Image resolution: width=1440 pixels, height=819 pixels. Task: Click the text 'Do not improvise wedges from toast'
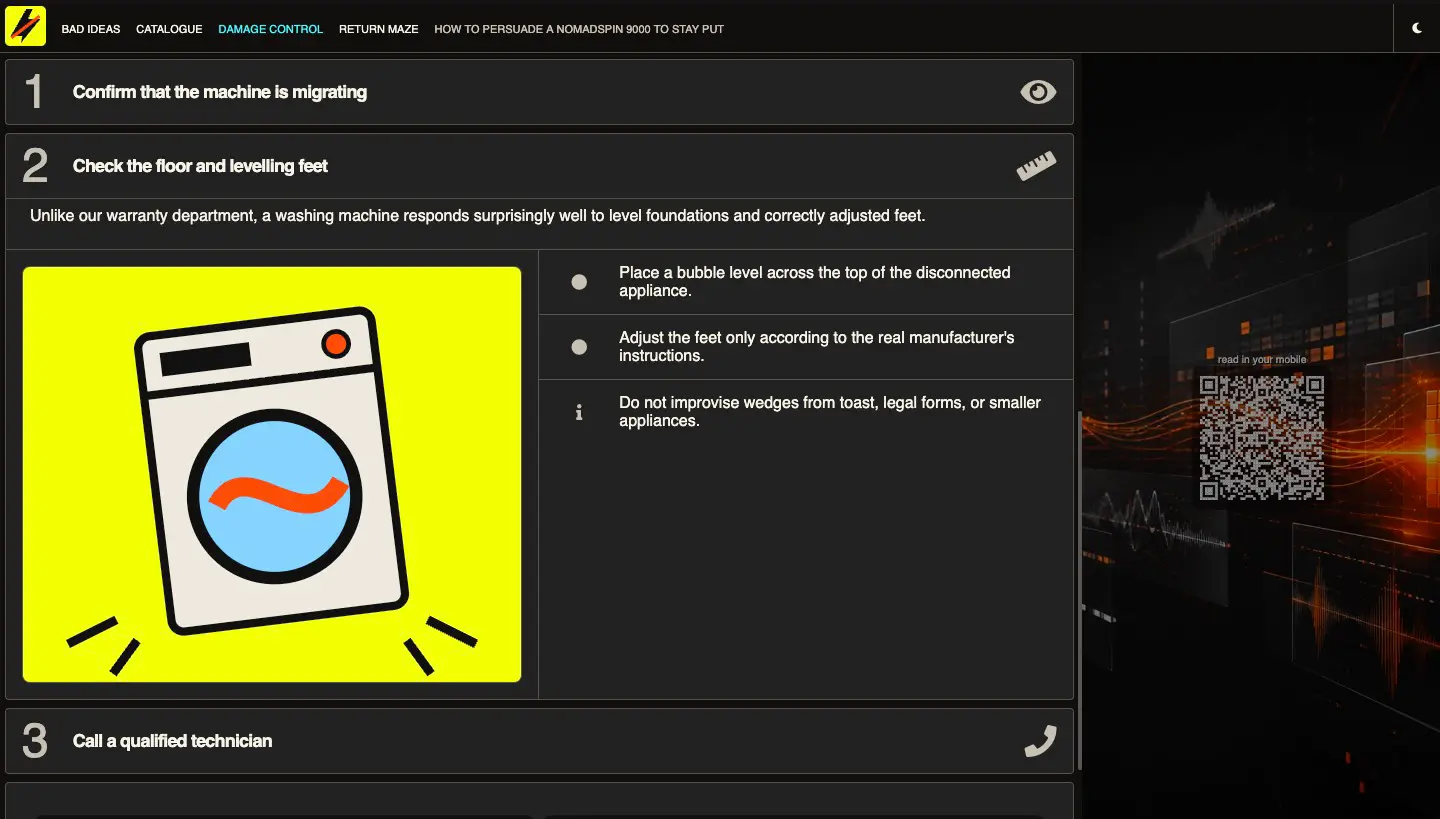coord(830,412)
